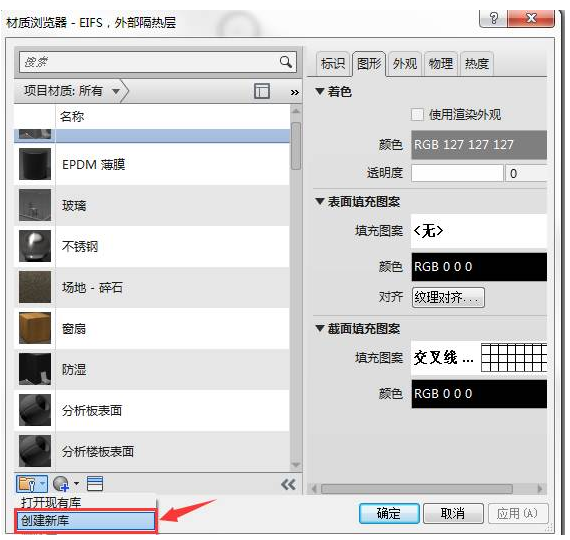
Task: Select the 窗扇 material name
Action: 74,329
